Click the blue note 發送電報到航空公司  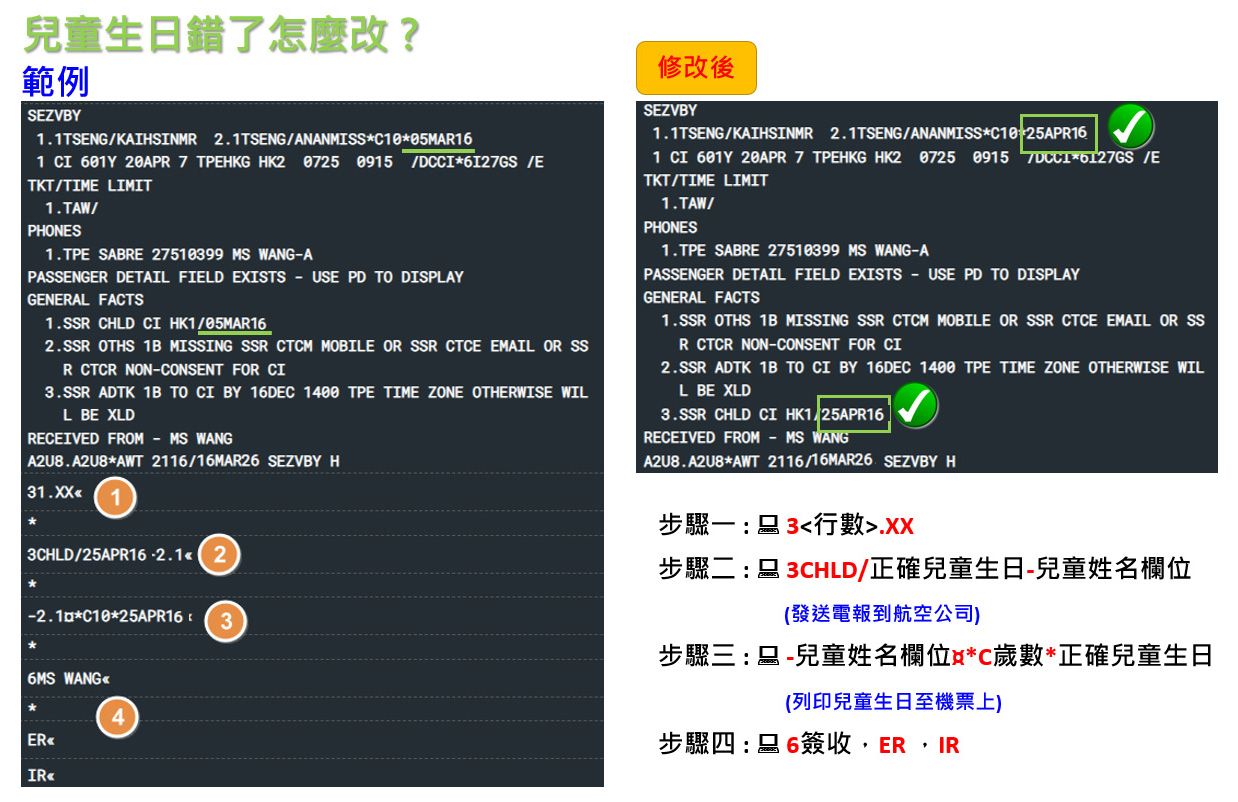click(x=882, y=613)
